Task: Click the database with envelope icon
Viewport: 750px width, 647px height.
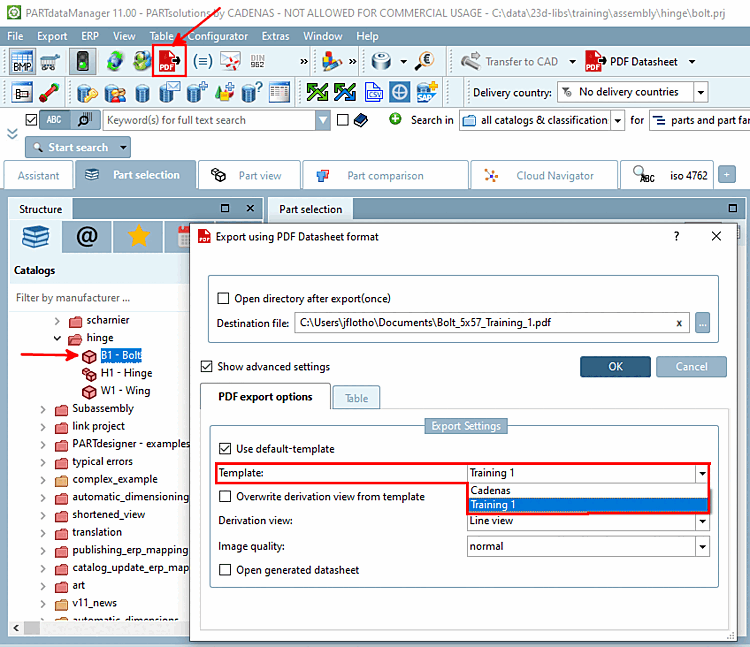Action: (169, 92)
